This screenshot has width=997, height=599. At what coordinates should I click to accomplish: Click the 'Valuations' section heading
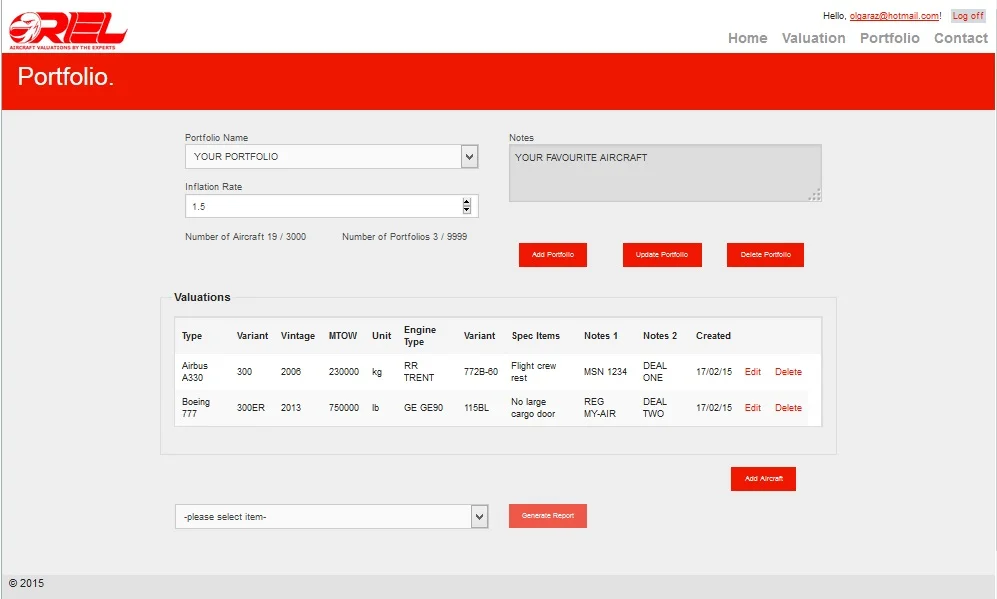[202, 297]
